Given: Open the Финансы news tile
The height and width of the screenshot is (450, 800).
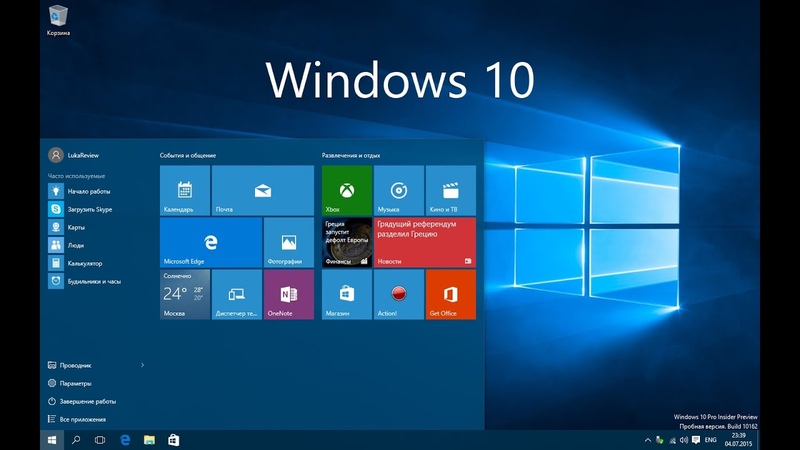Looking at the screenshot, I should point(347,242).
